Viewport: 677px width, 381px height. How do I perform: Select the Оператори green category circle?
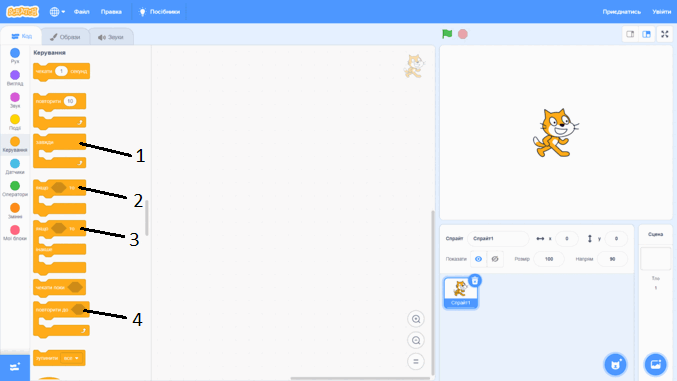coord(15,186)
